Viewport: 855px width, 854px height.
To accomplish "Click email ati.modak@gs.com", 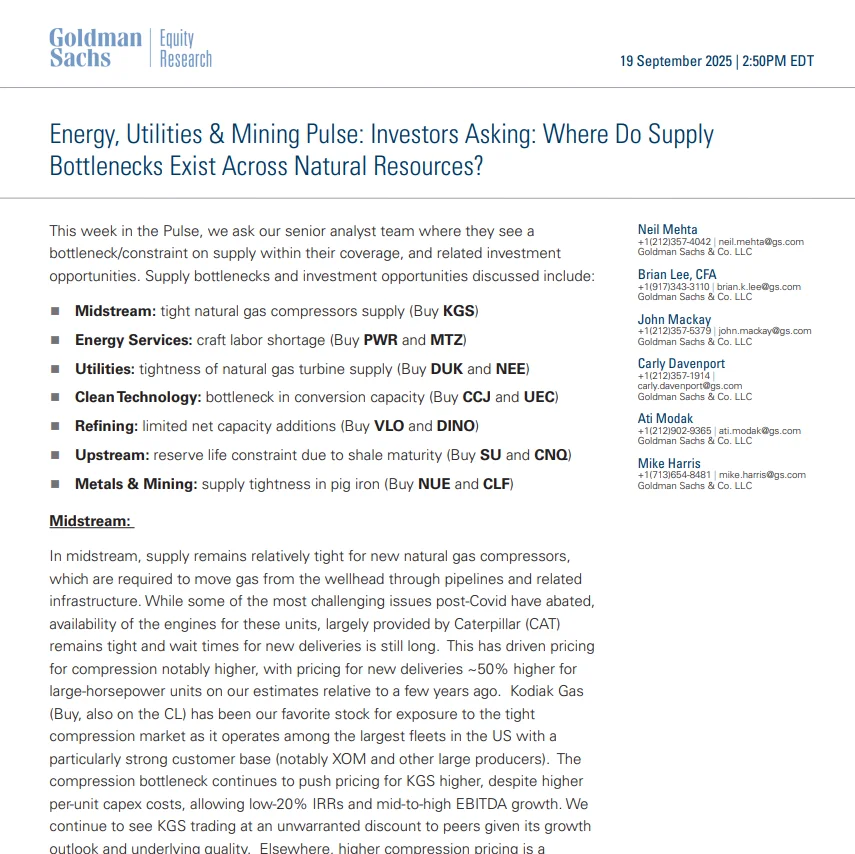I will [760, 430].
